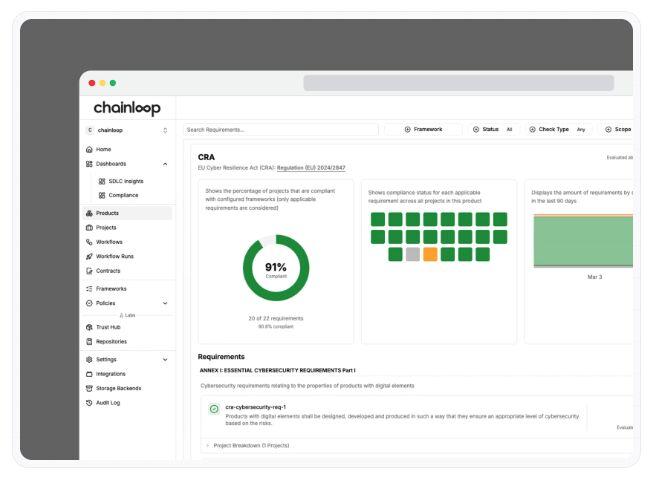Click the plus icon beside Scope filter
The width and height of the screenshot is (648, 479).
[608, 129]
